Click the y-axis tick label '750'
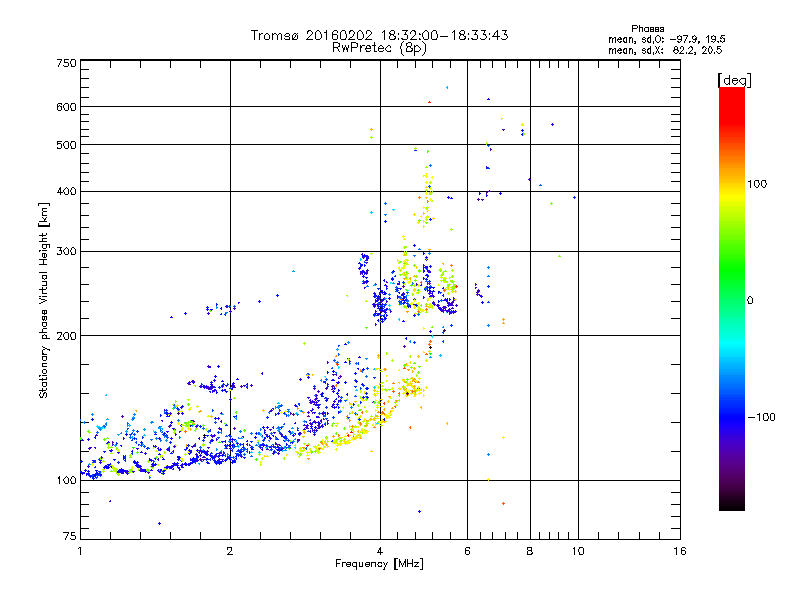Screen dimensions: 800x600 66,63
